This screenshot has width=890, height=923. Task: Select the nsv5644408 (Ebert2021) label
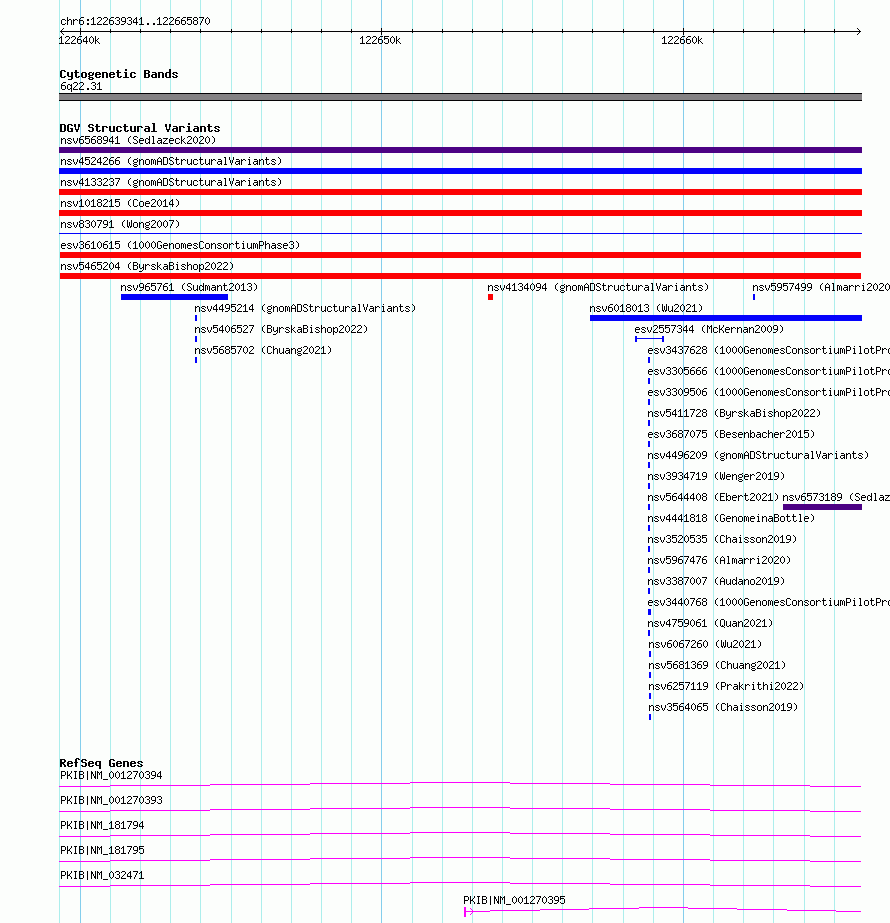click(713, 497)
